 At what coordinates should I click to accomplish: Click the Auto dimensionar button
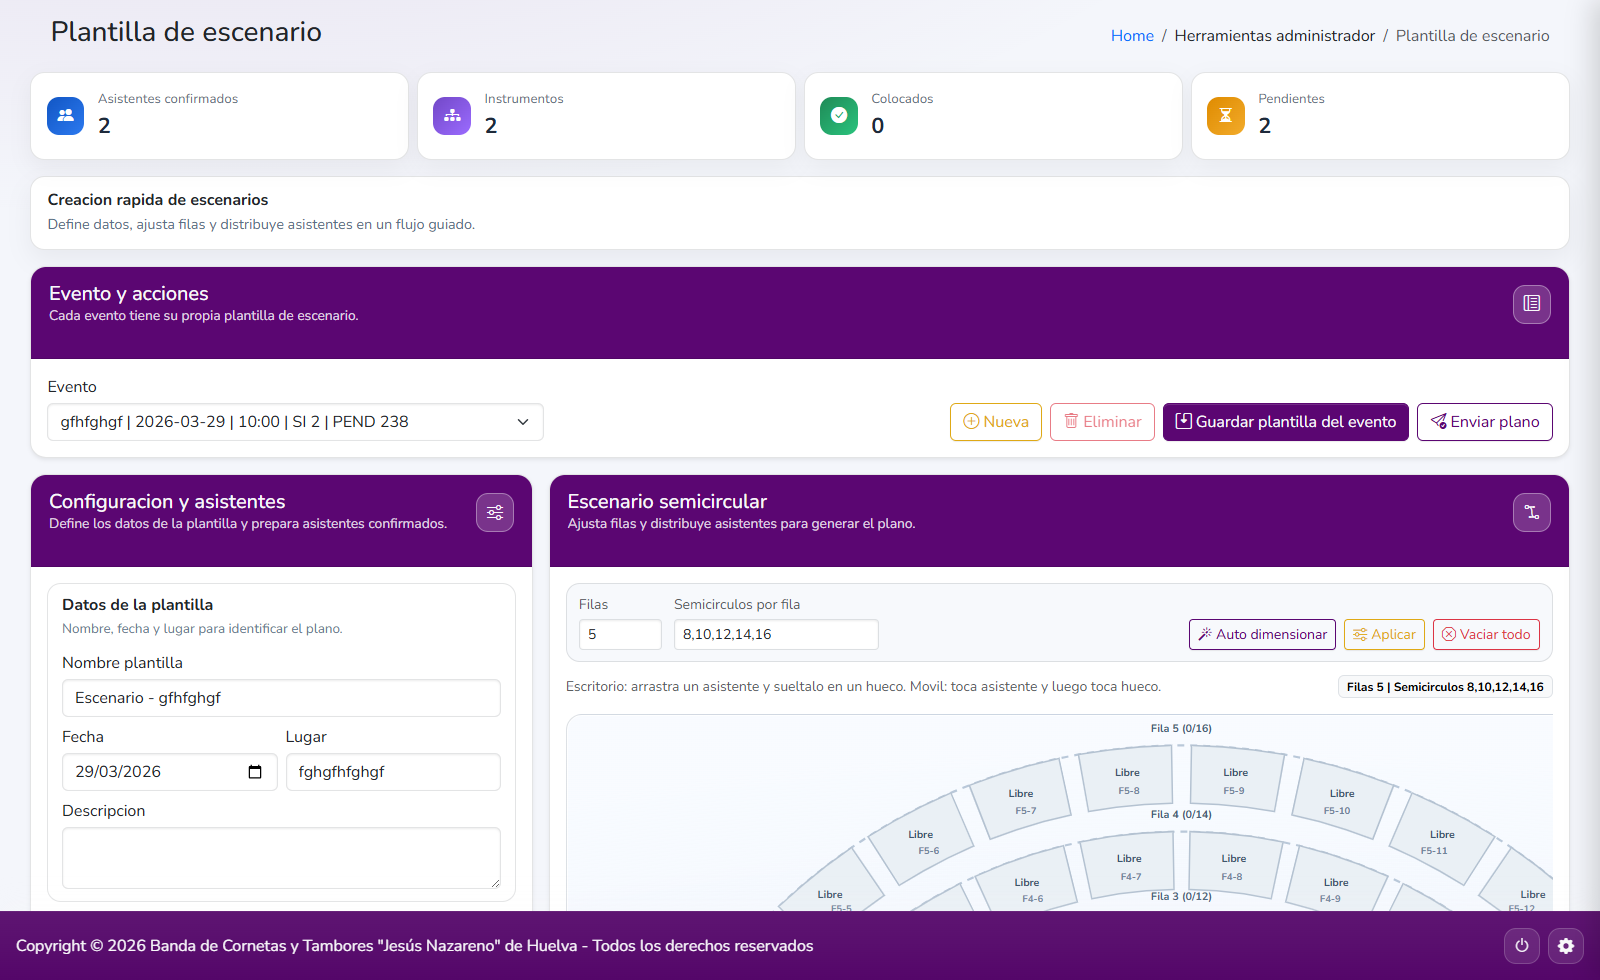coord(1262,634)
